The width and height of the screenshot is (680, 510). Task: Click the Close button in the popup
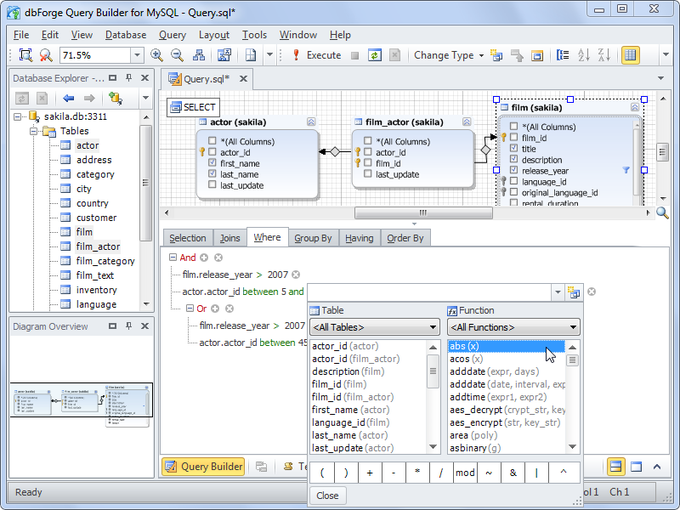click(328, 496)
